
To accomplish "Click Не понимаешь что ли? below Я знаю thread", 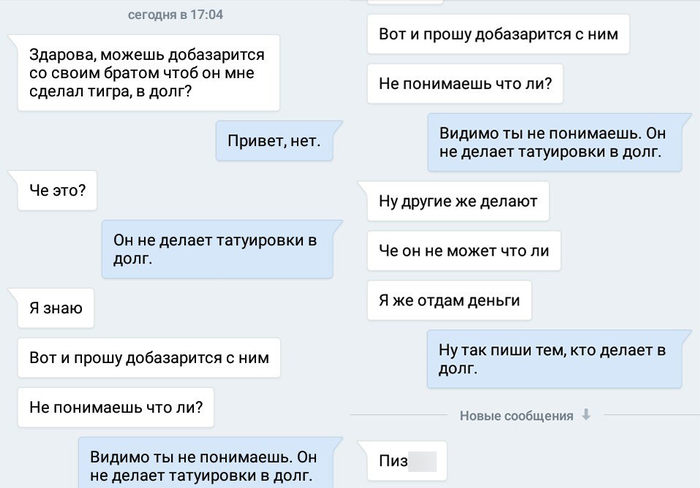I will [116, 408].
